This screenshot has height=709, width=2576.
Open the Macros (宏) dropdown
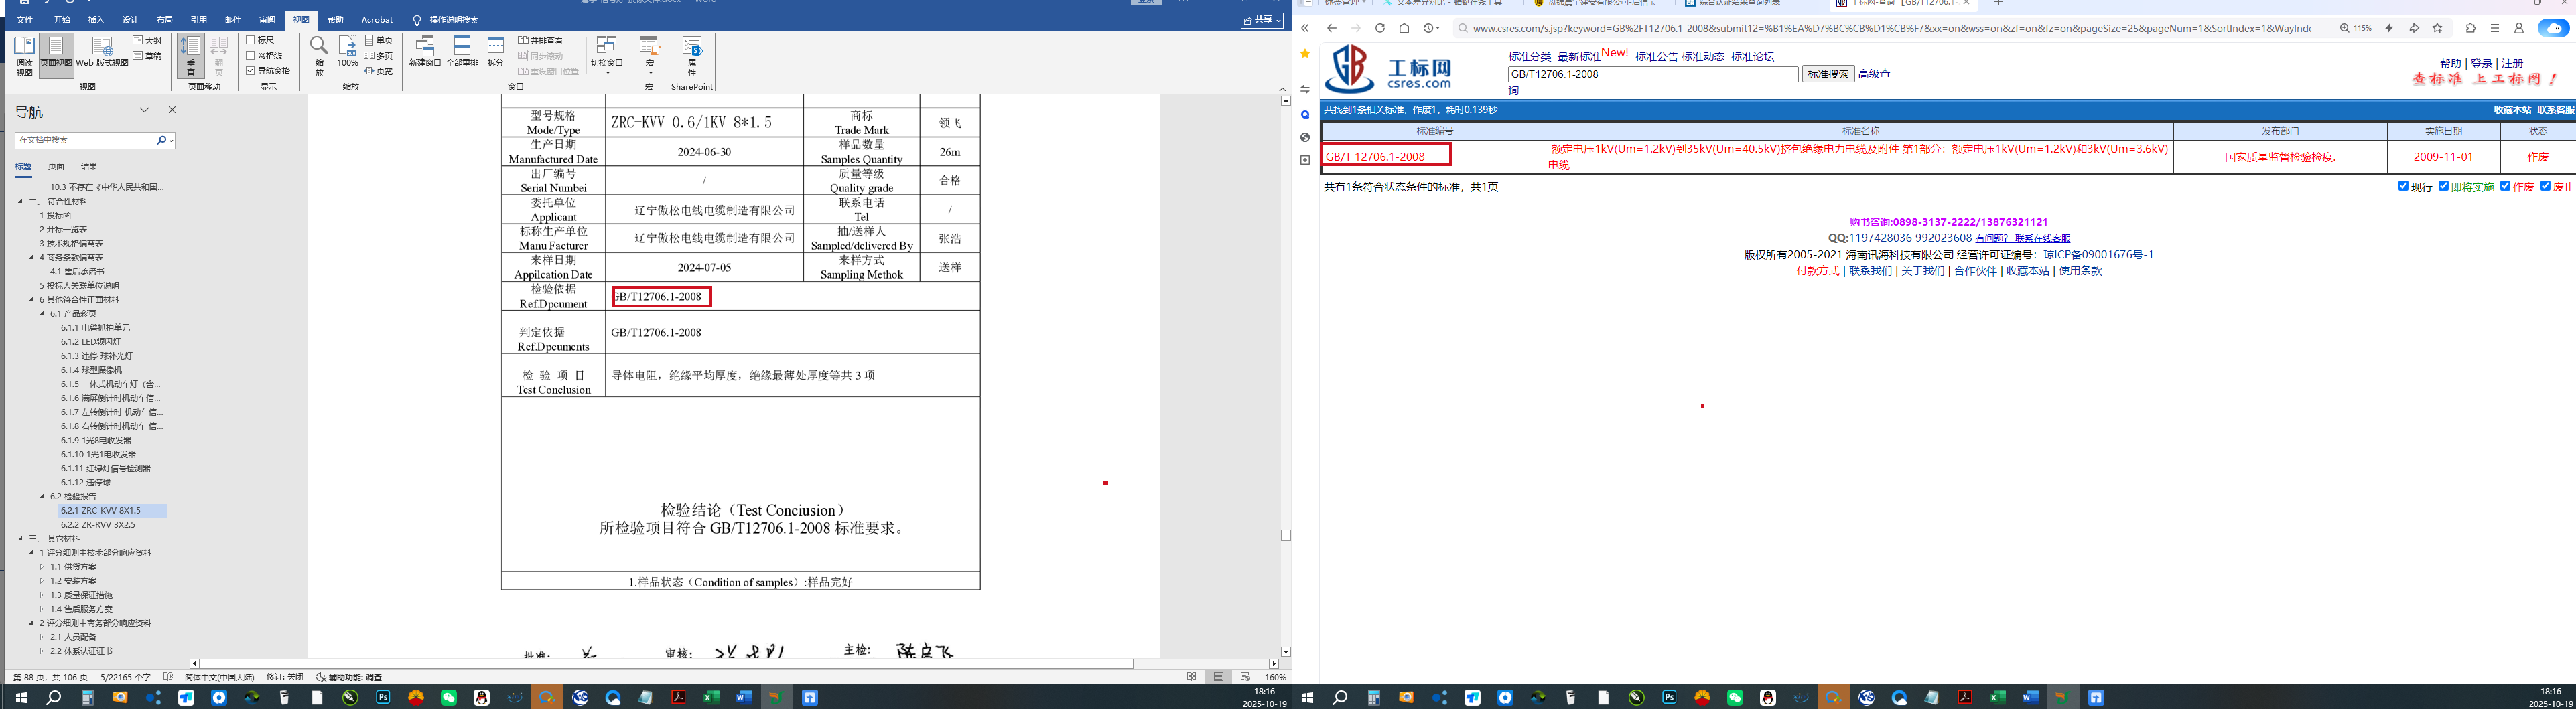pyautogui.click(x=650, y=56)
